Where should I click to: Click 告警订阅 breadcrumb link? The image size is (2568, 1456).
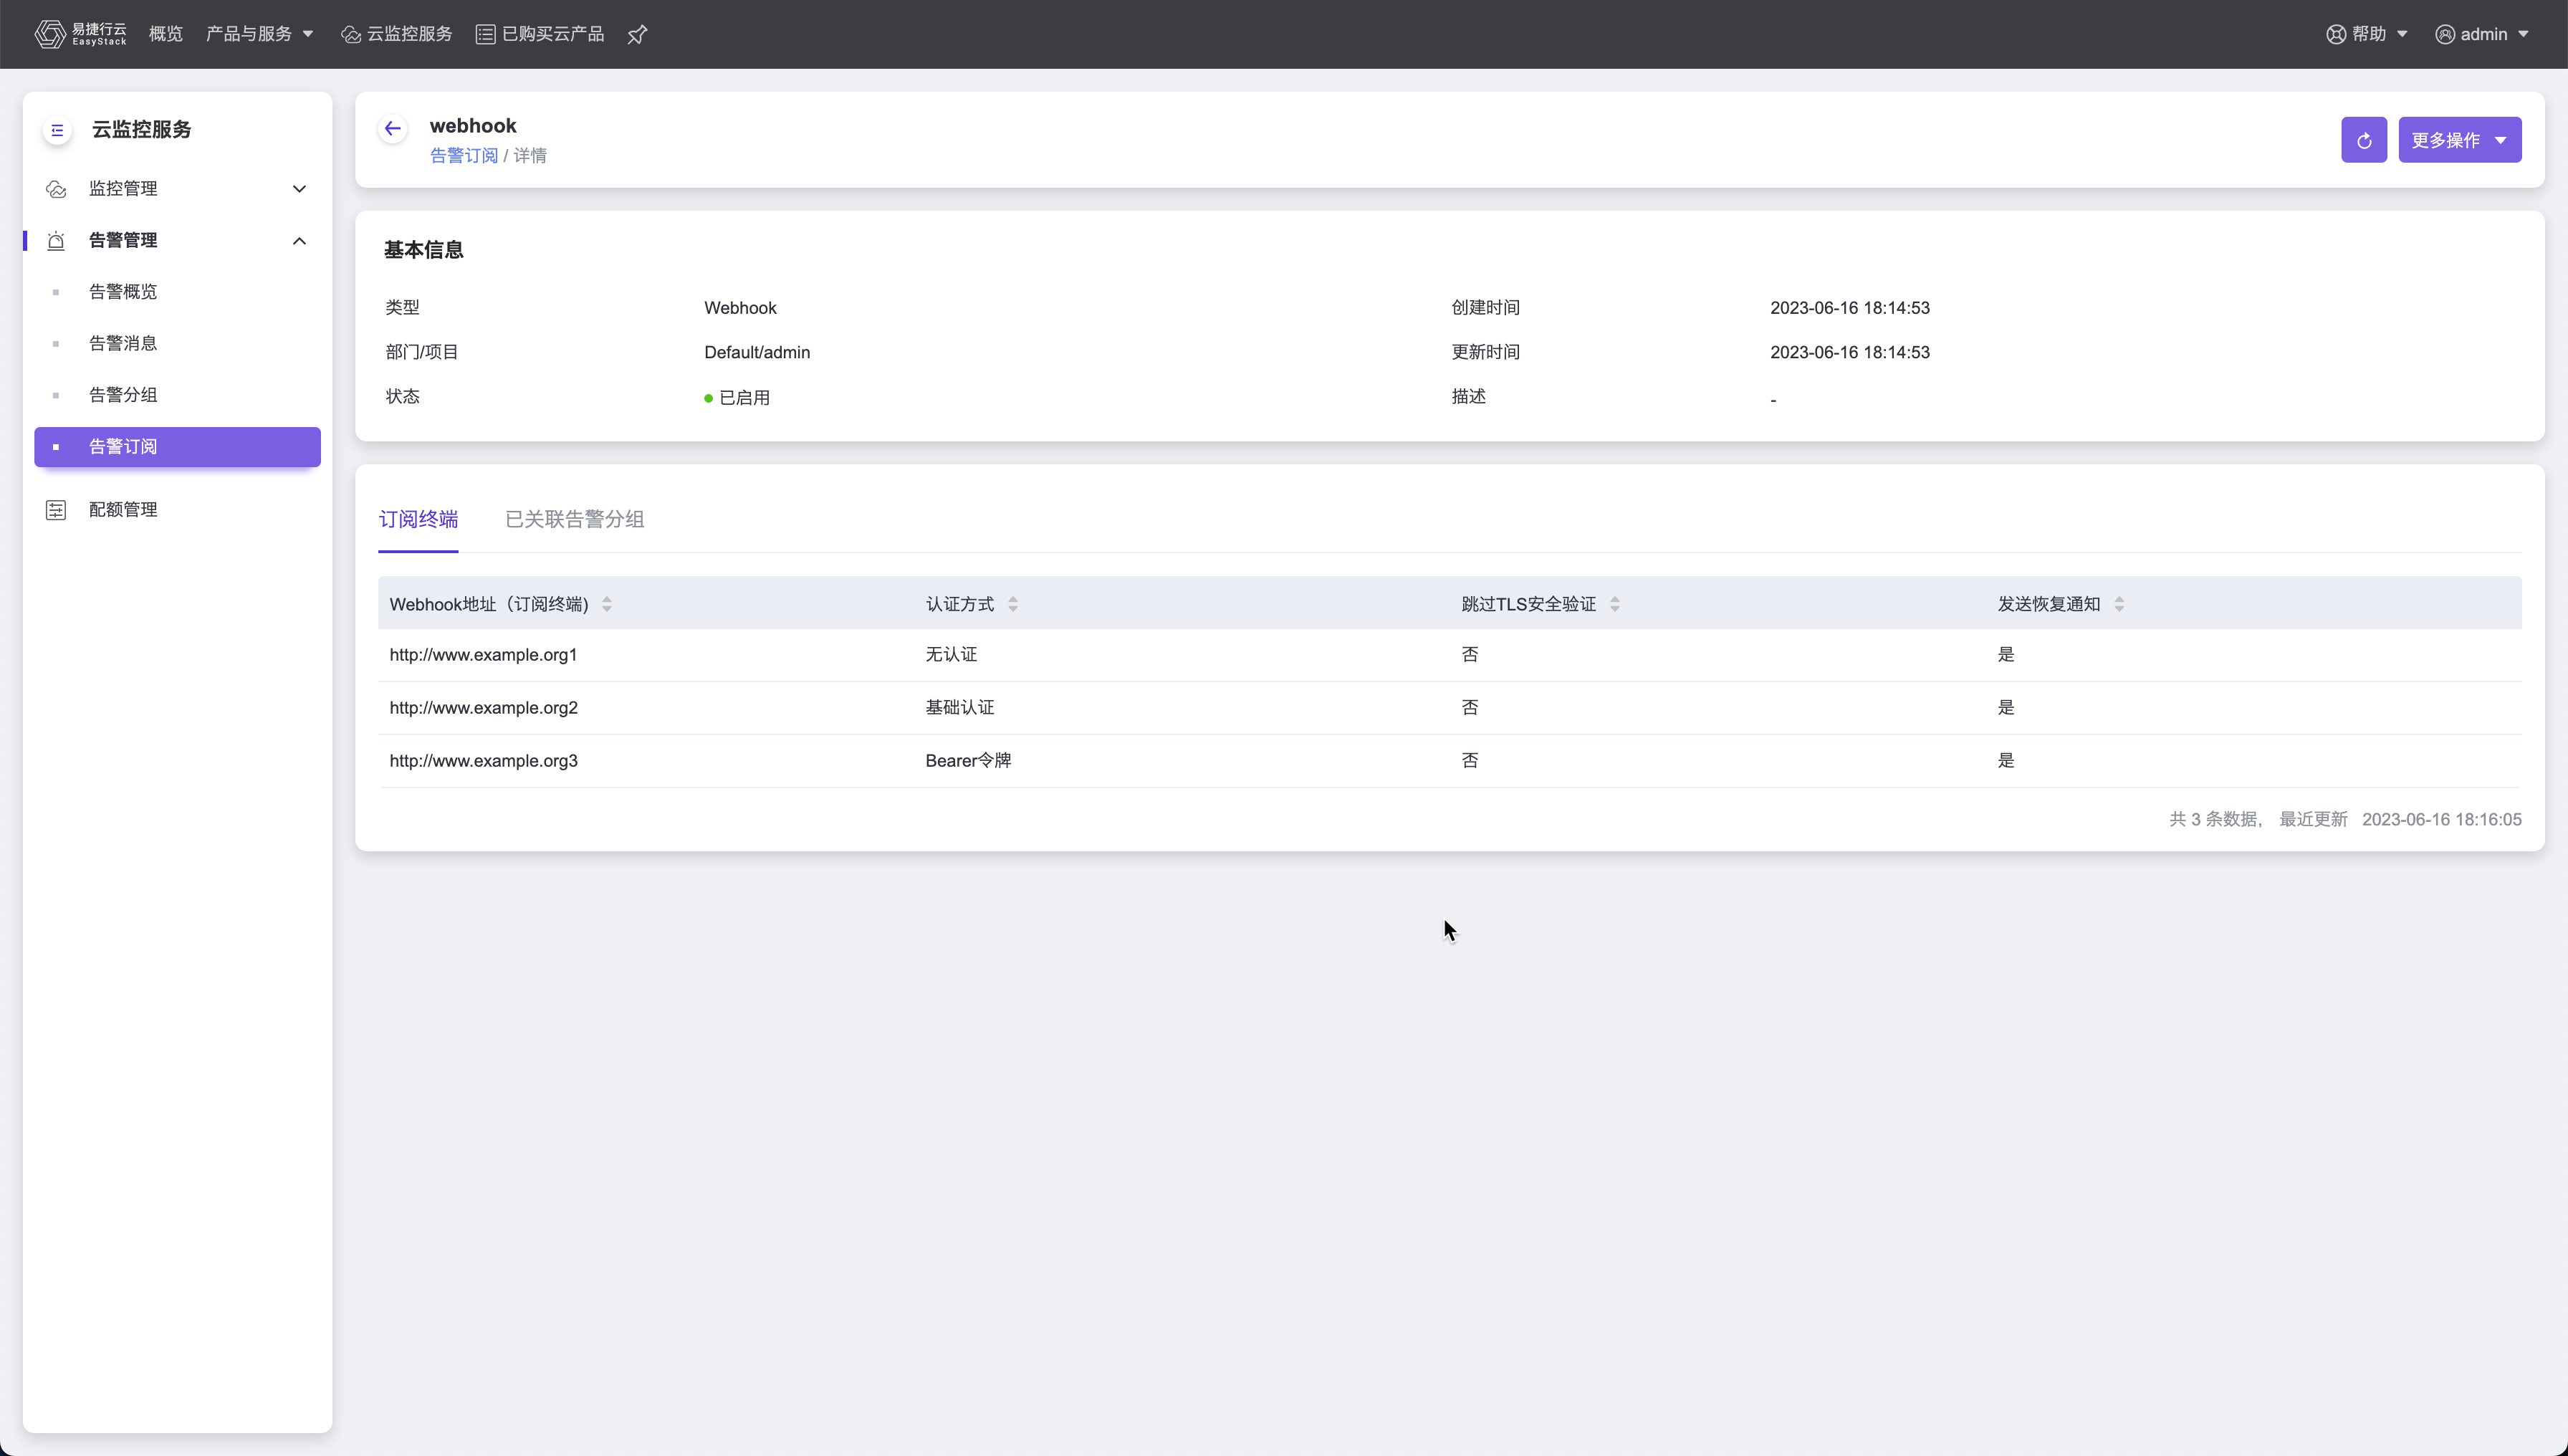point(463,155)
